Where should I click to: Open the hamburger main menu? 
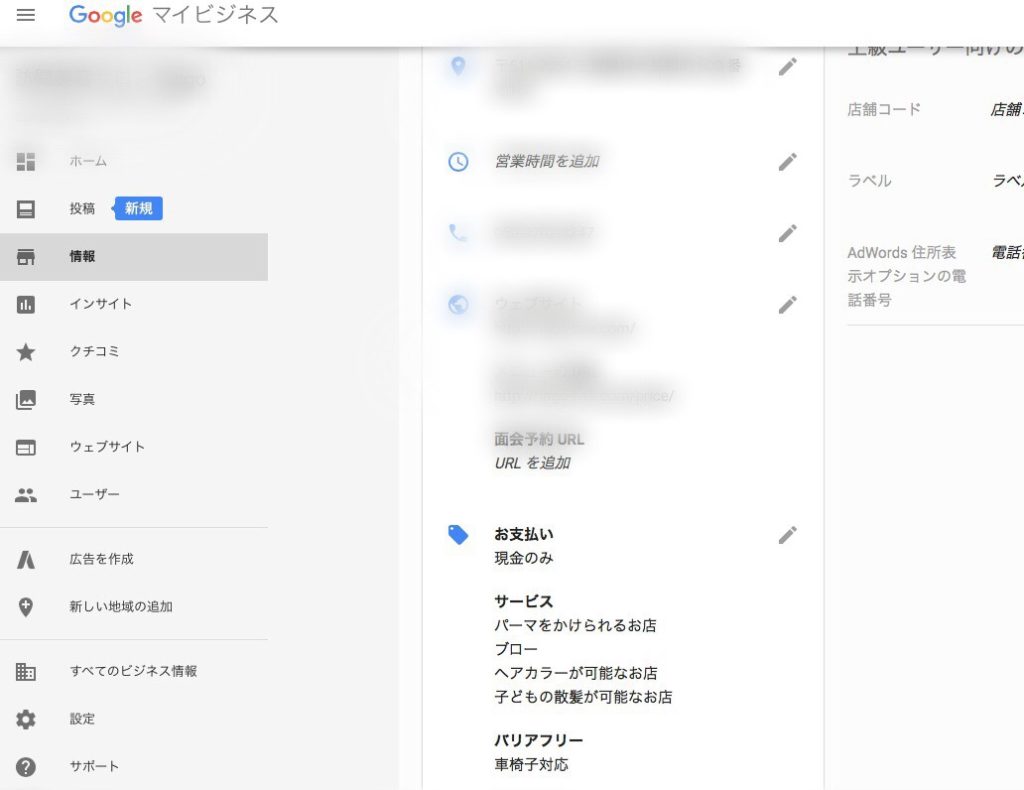[26, 16]
